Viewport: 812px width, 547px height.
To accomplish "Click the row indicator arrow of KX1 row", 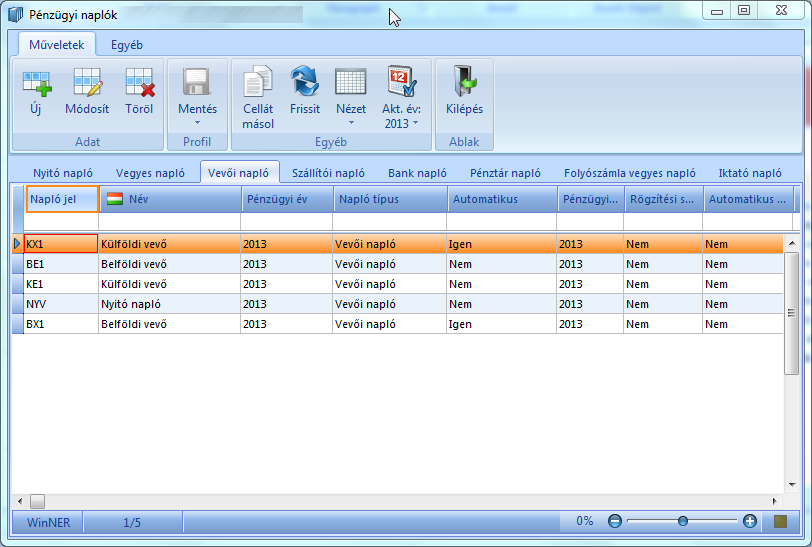I will (x=17, y=243).
